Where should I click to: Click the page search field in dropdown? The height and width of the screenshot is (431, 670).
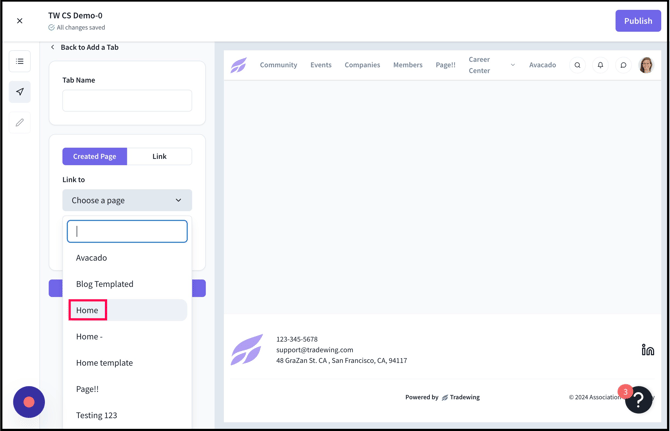tap(127, 232)
